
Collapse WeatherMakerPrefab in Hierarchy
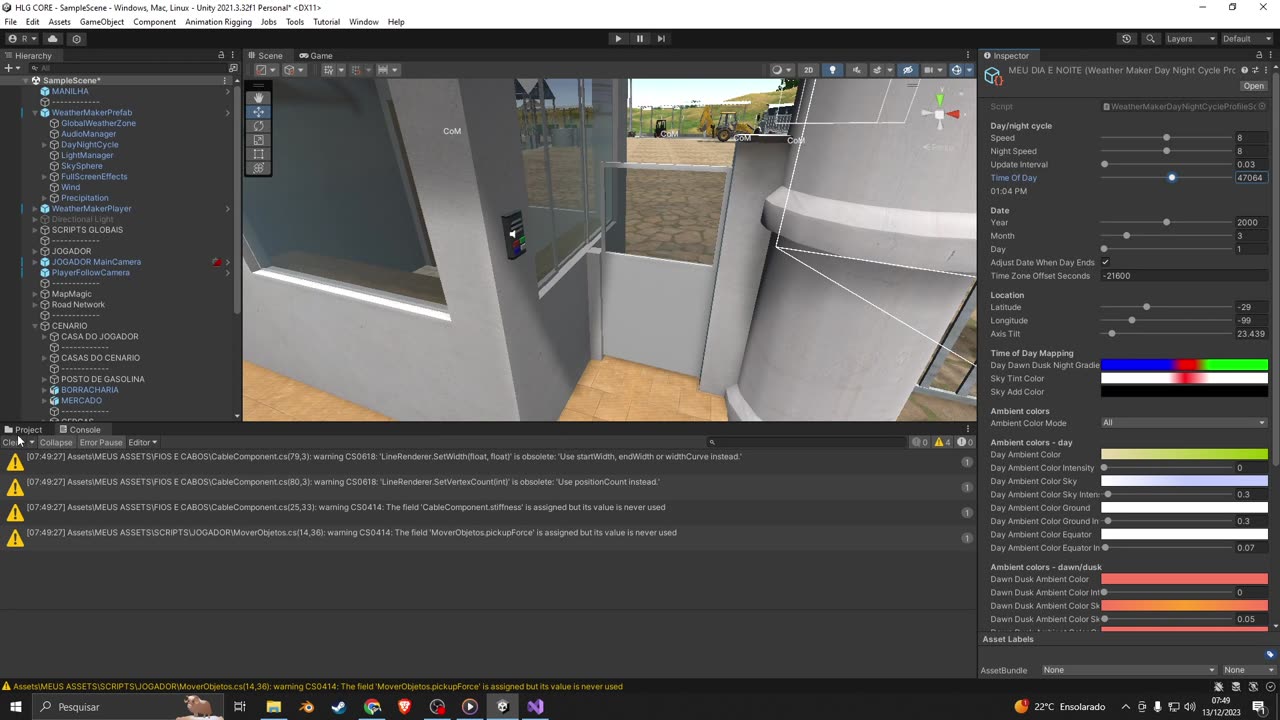[35, 113]
